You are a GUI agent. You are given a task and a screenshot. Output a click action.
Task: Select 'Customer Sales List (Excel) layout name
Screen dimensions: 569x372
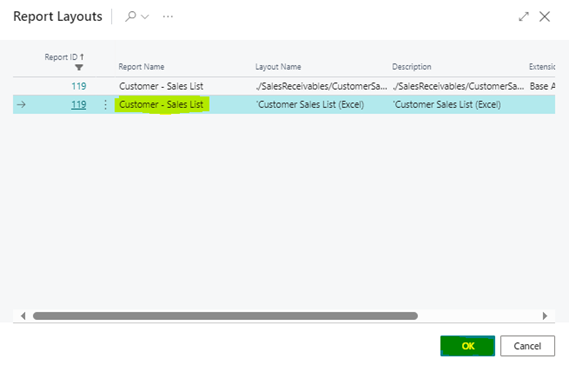[x=310, y=105]
